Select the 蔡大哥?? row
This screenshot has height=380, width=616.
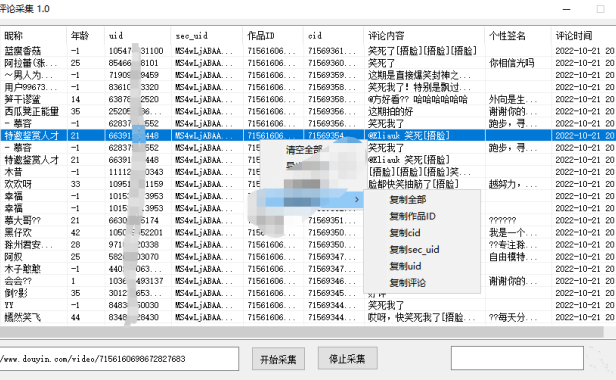pyautogui.click(x=308, y=220)
